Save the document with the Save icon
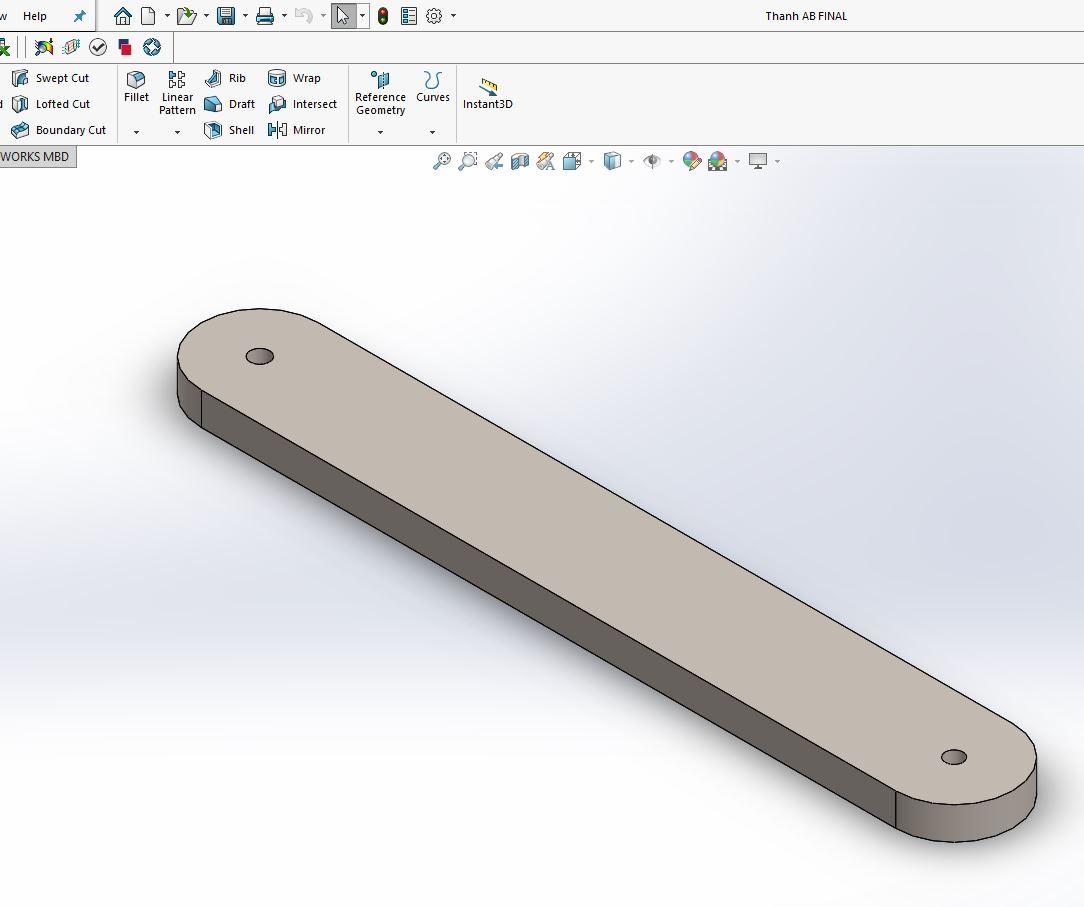This screenshot has width=1084, height=907. (x=225, y=16)
